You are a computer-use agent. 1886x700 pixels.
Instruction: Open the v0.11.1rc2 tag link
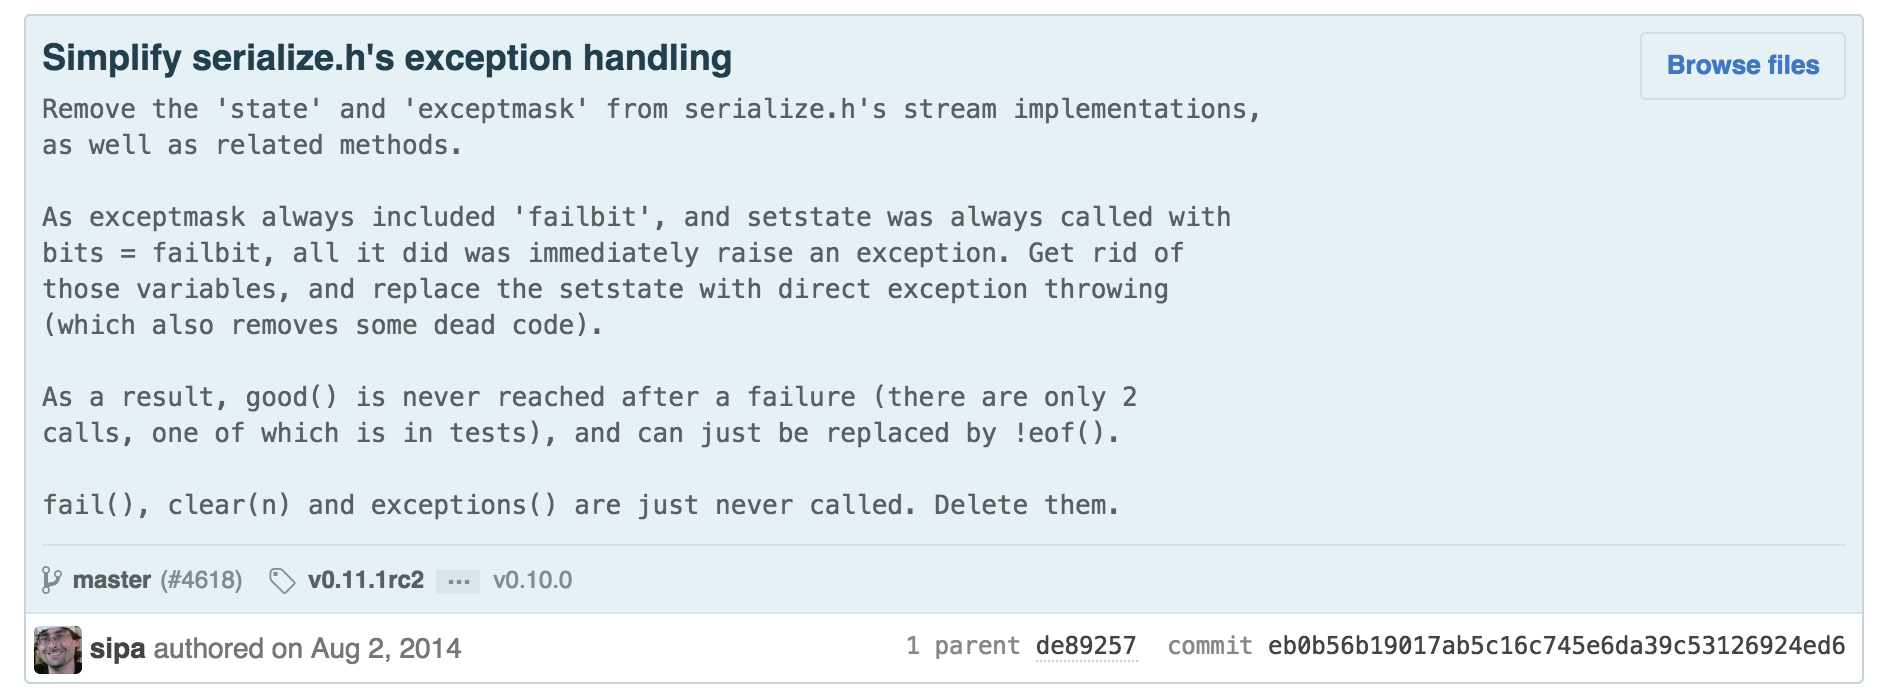pos(366,580)
